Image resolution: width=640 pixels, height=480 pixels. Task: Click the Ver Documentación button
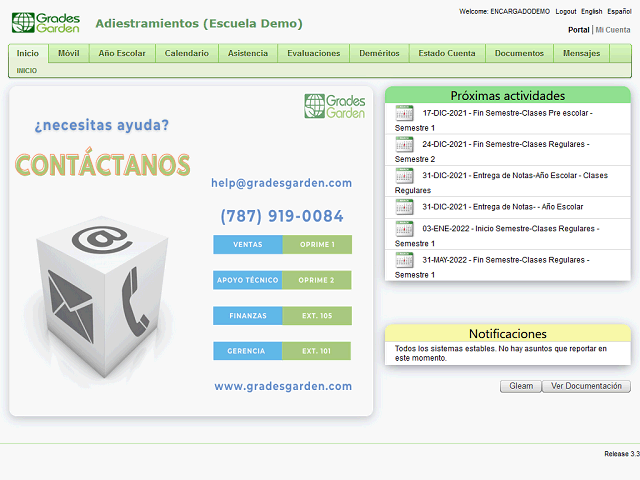[x=586, y=386]
